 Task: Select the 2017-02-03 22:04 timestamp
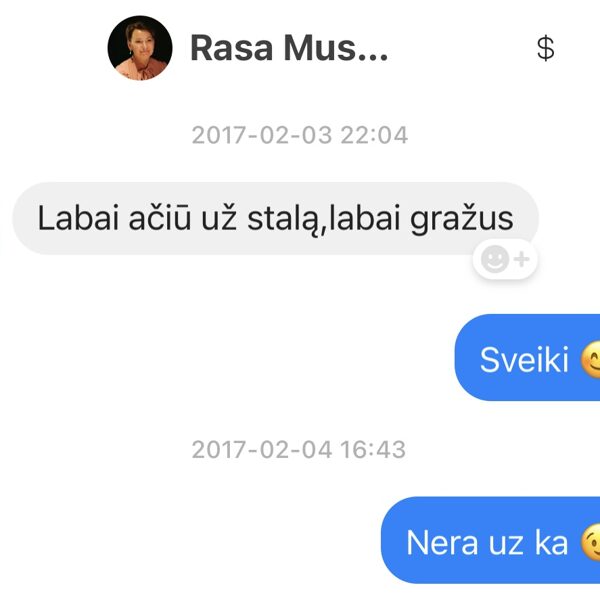point(300,135)
